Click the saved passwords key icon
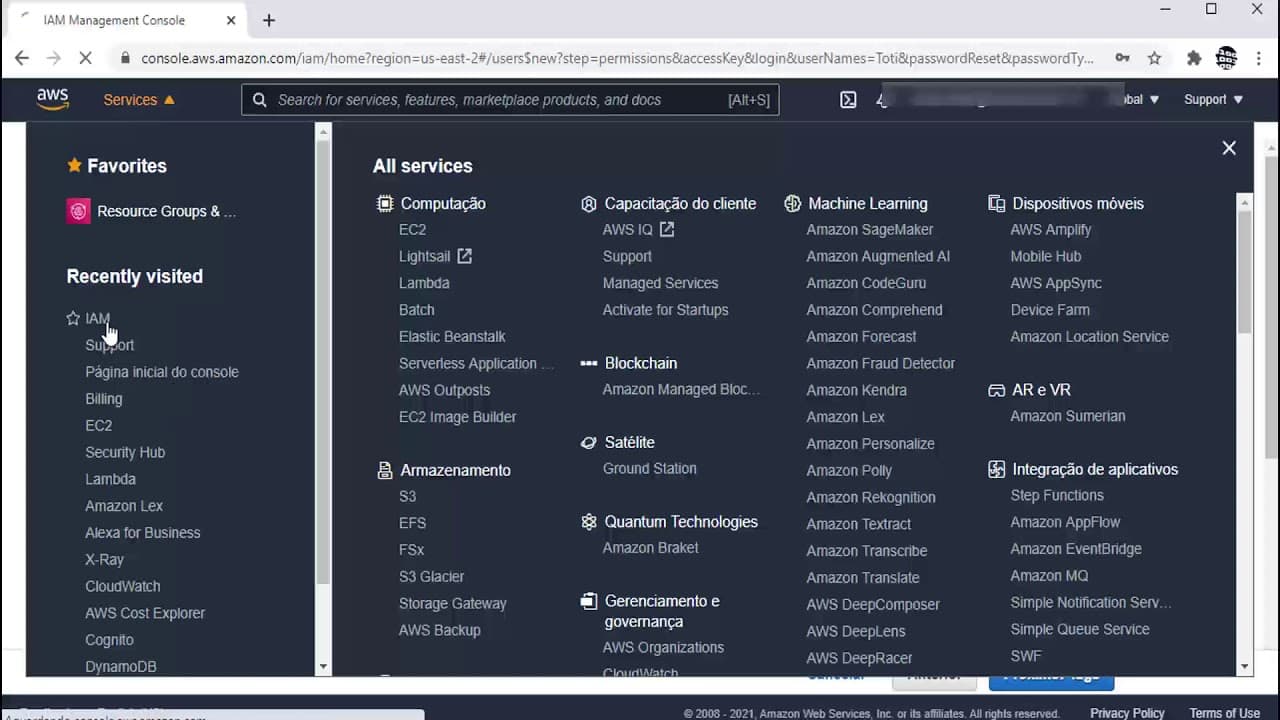This screenshot has height=720, width=1280. [x=1122, y=58]
